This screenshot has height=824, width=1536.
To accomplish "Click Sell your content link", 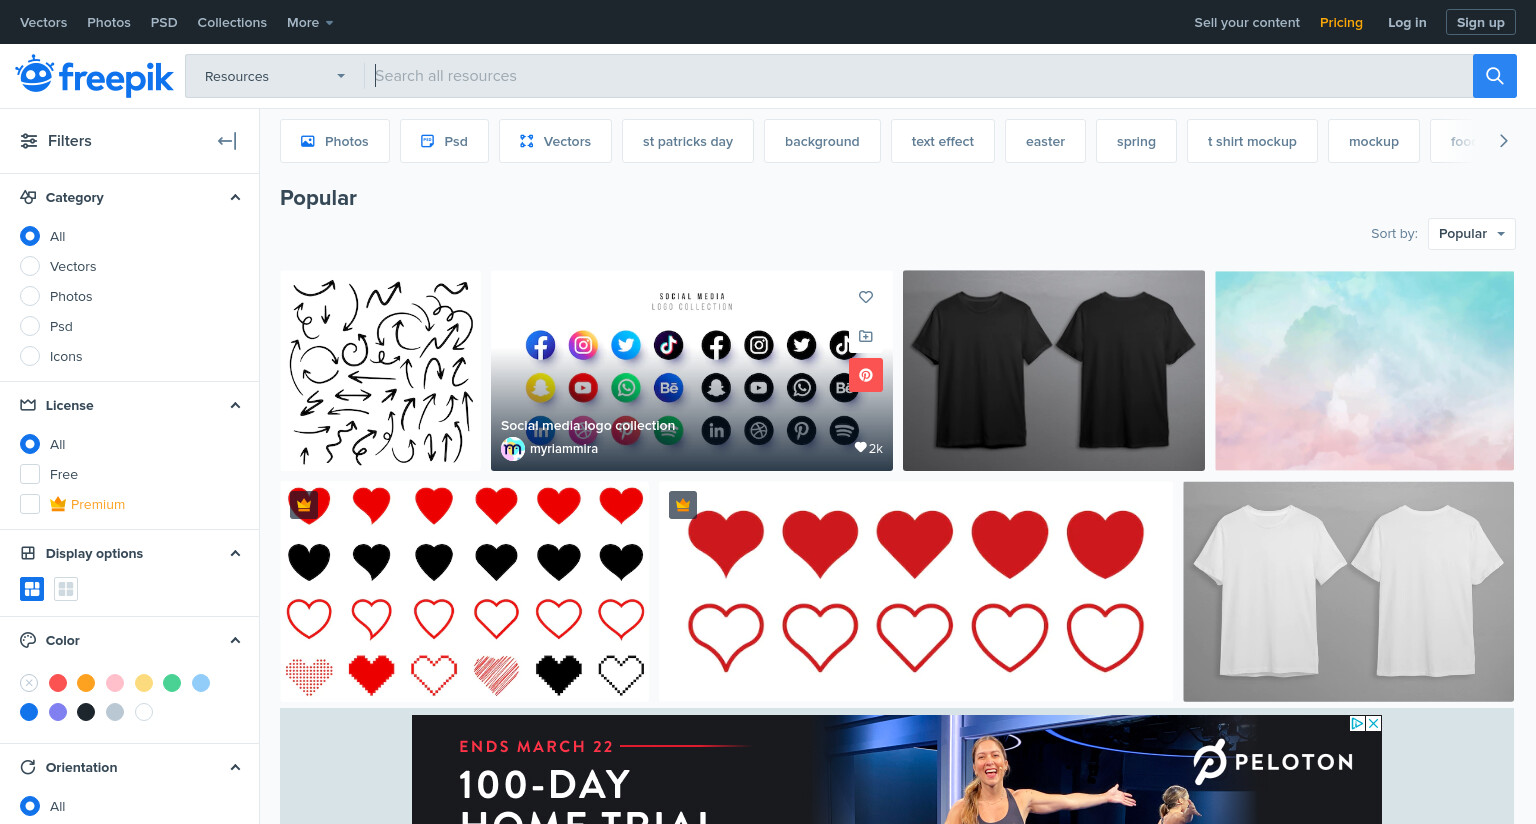I will click(x=1247, y=22).
